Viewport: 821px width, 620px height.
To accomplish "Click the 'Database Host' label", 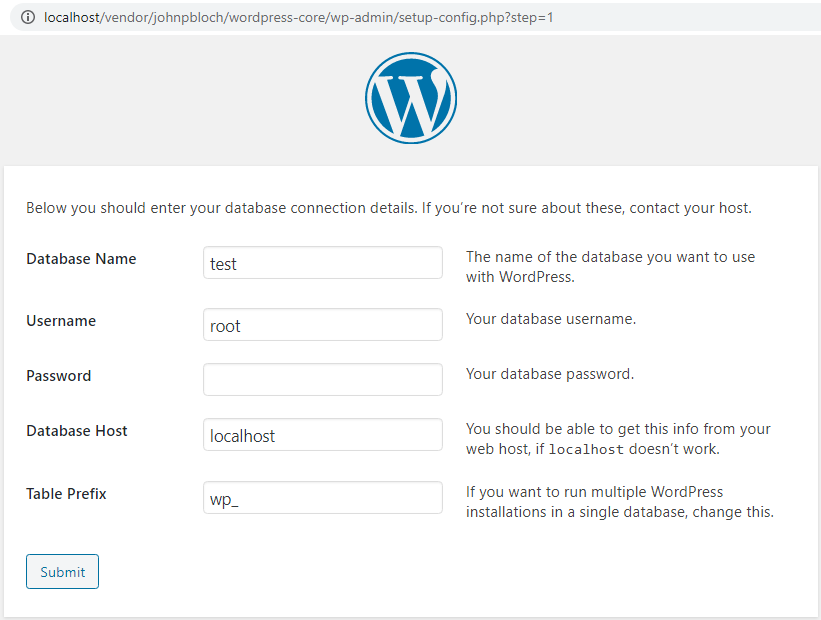I will point(77,431).
